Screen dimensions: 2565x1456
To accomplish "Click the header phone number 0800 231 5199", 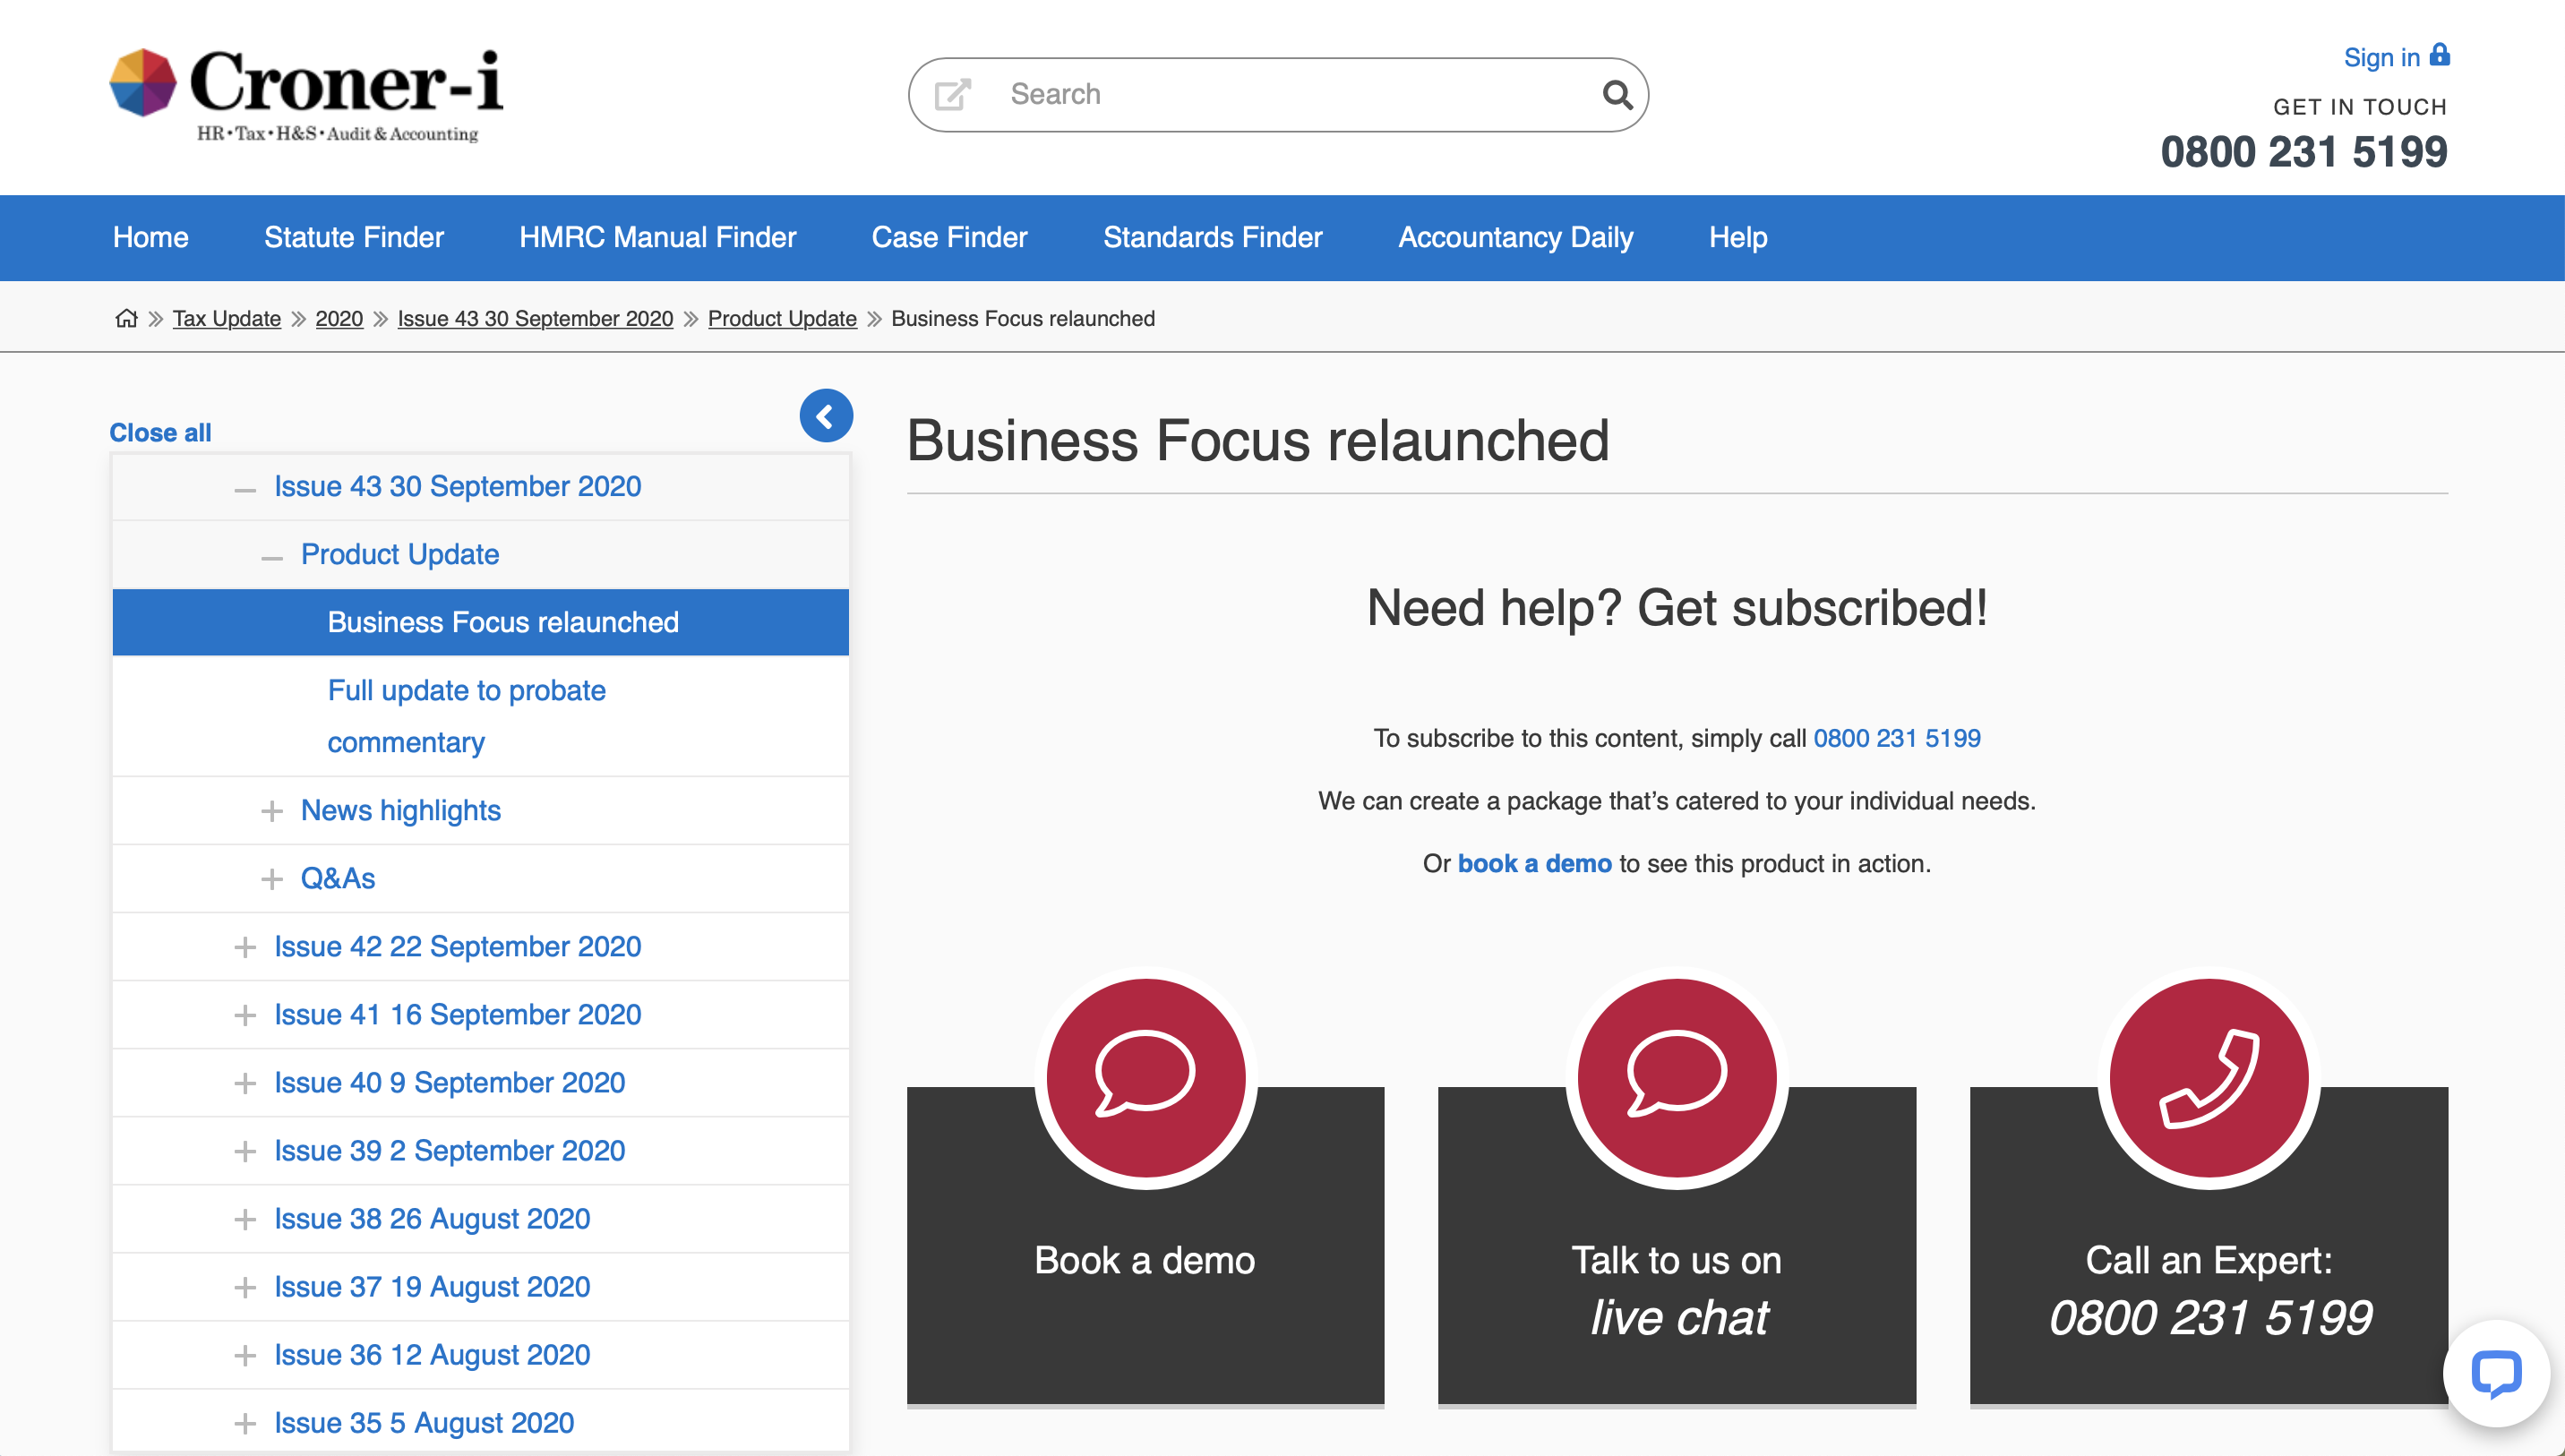I will (x=2304, y=152).
